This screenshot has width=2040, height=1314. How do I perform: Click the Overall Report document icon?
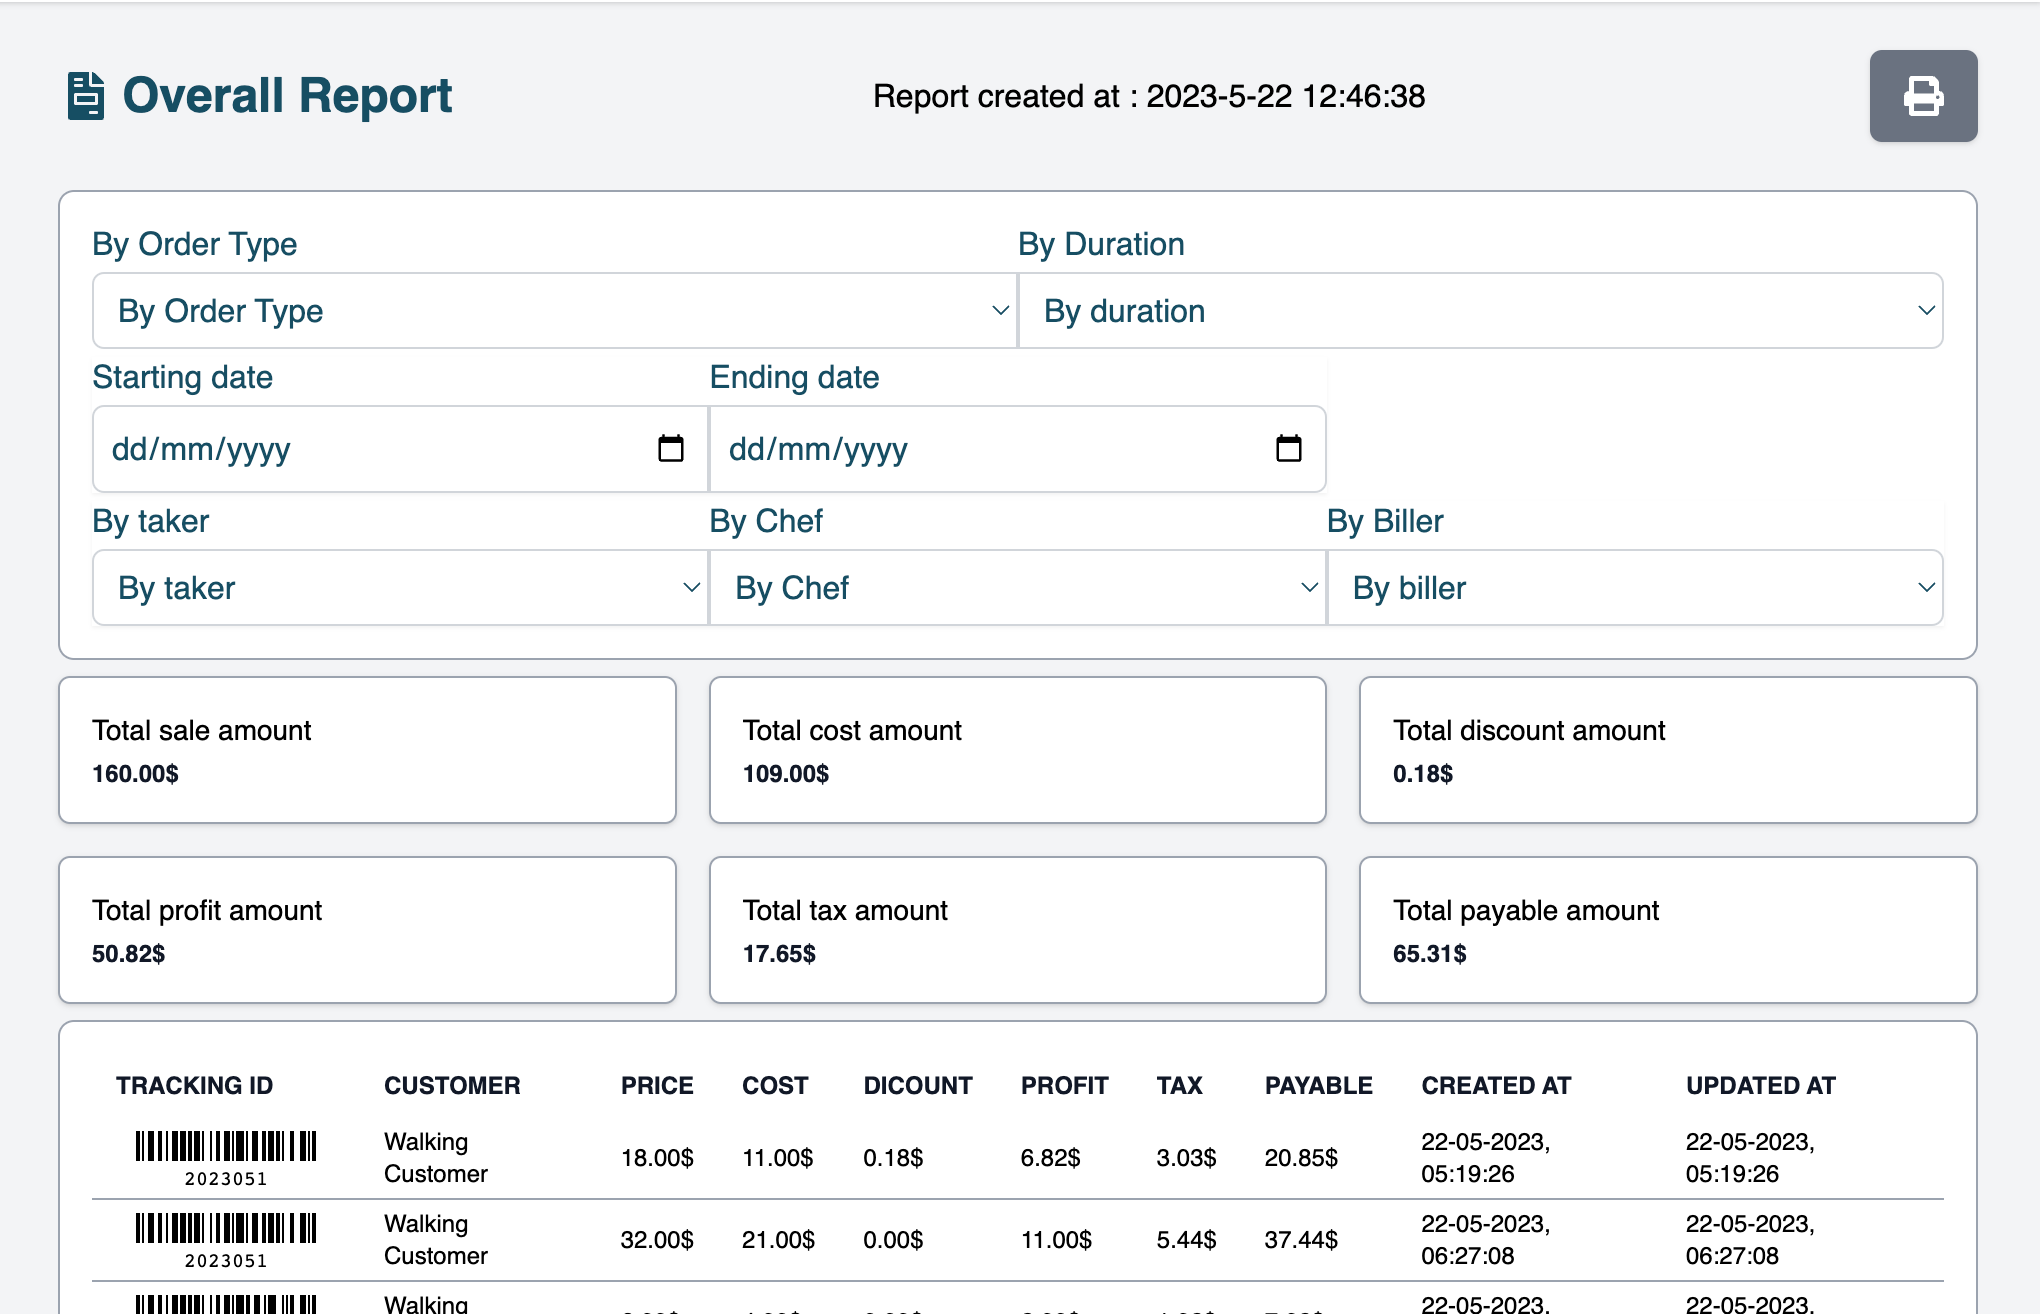coord(86,96)
